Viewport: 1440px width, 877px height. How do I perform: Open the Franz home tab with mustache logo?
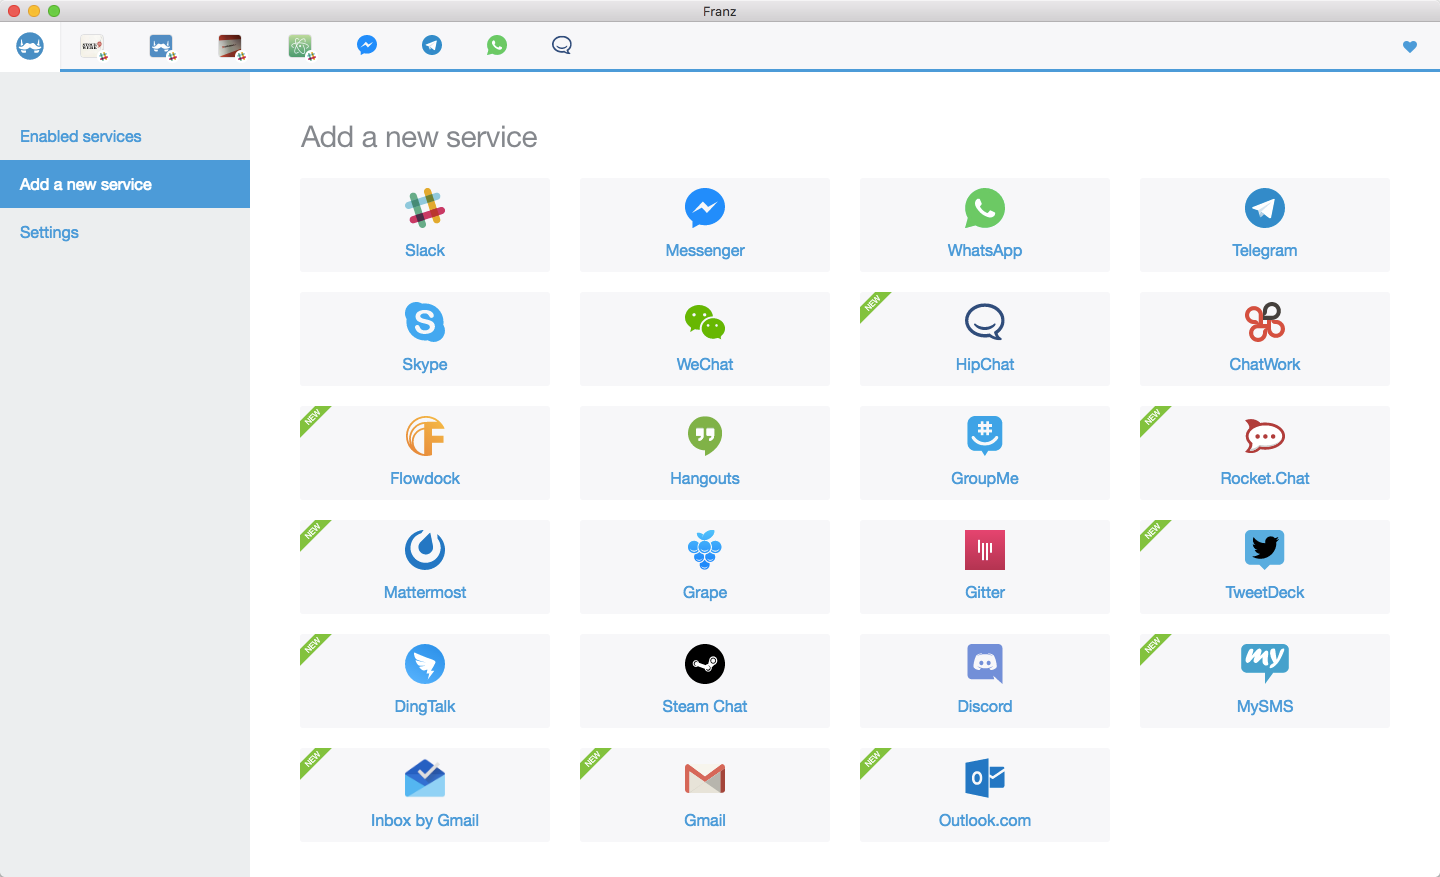click(x=30, y=46)
